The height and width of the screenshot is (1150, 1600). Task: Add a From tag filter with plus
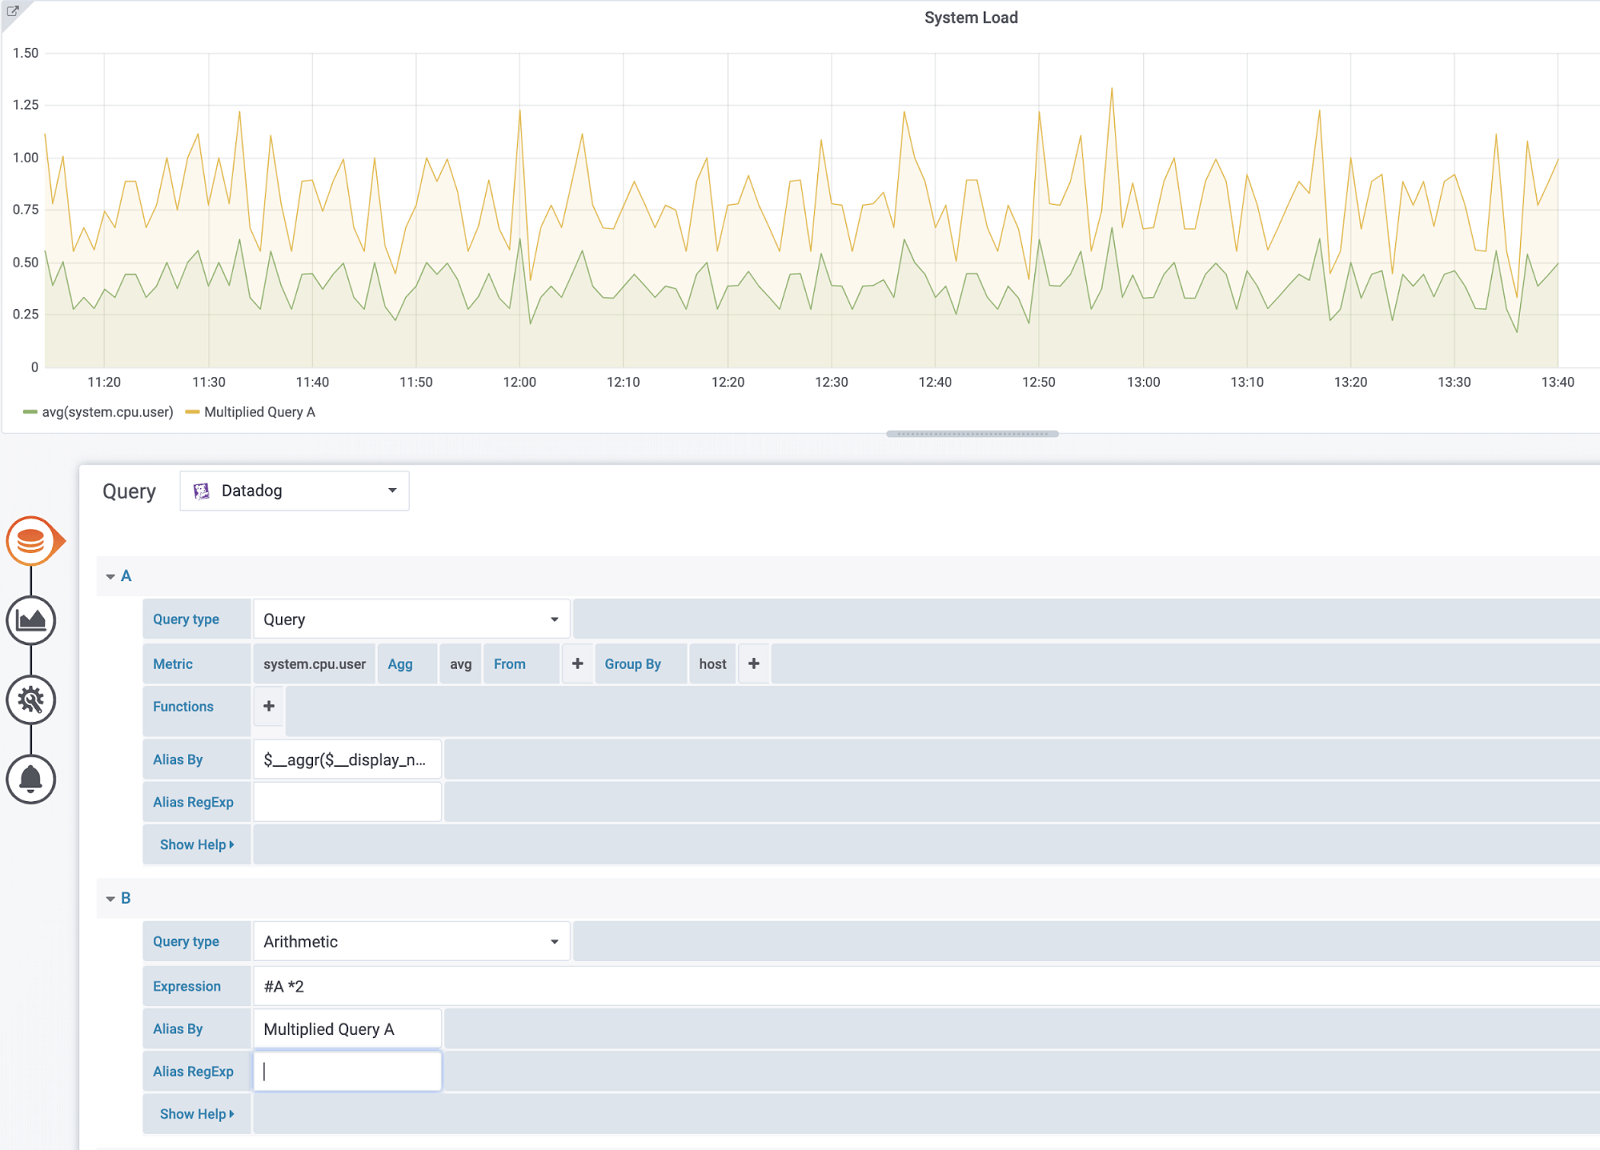(577, 664)
